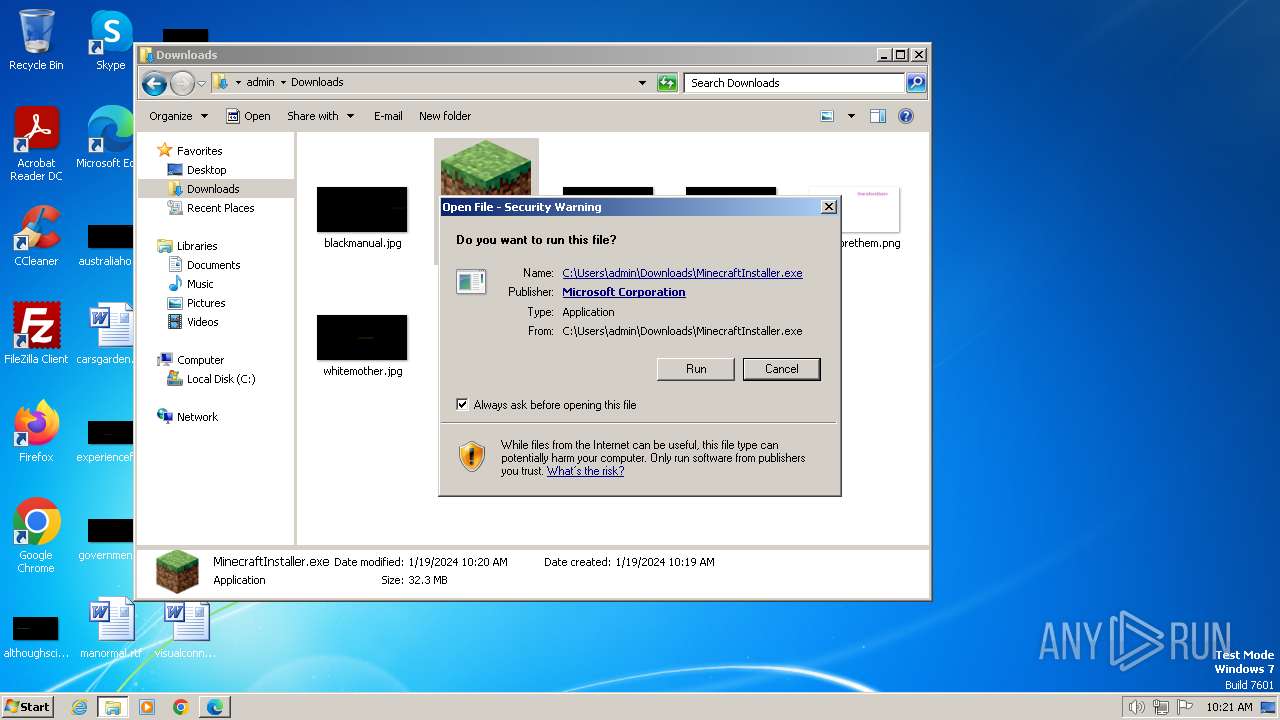The height and width of the screenshot is (720, 1280).
Task: Click the file name path link
Action: point(682,273)
